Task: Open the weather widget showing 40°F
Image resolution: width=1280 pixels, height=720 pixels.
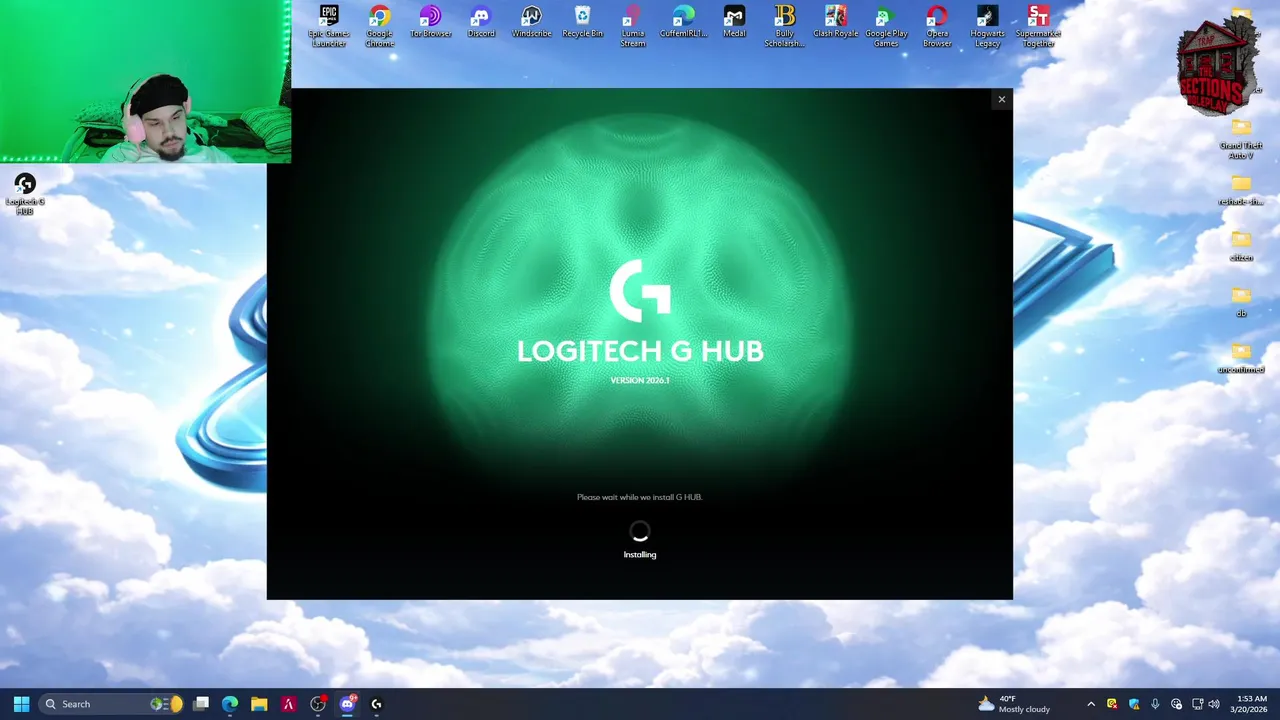Action: coord(1014,704)
